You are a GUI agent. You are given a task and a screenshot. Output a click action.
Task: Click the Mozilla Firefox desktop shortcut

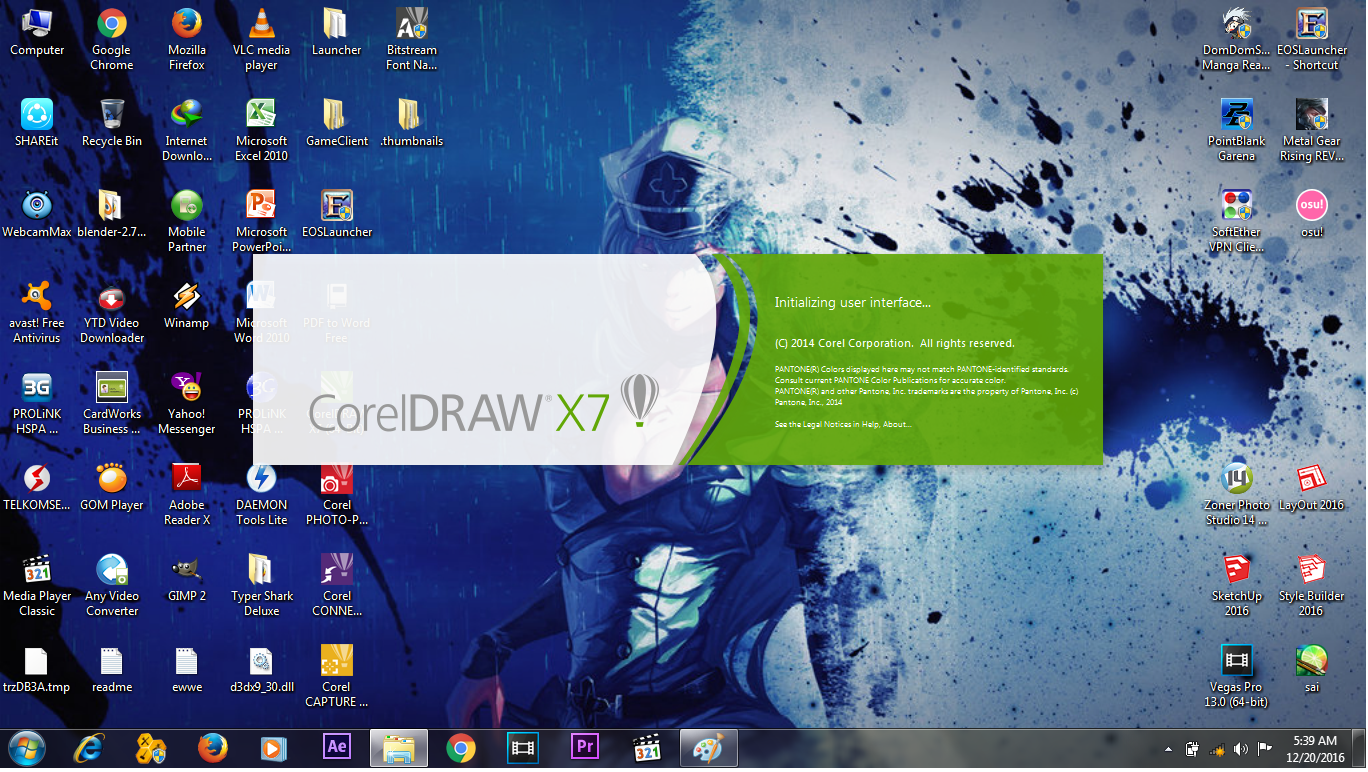pyautogui.click(x=187, y=40)
